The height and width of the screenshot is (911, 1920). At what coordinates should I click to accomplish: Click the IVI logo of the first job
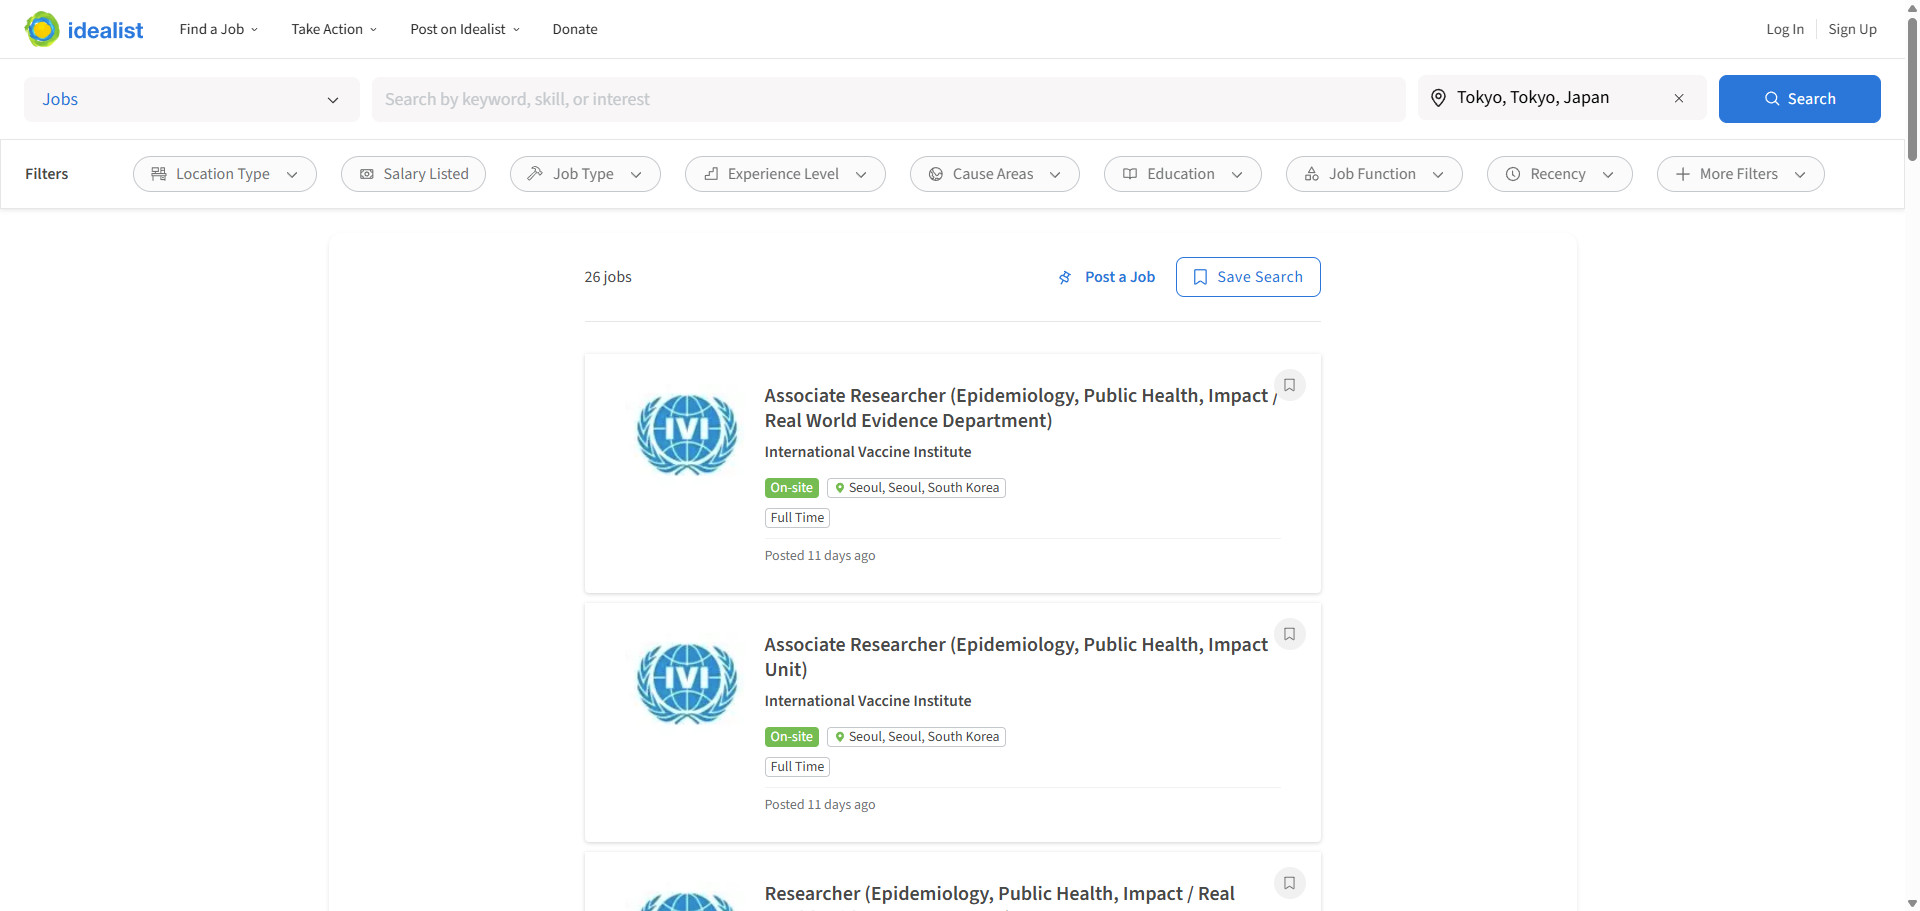click(x=687, y=433)
